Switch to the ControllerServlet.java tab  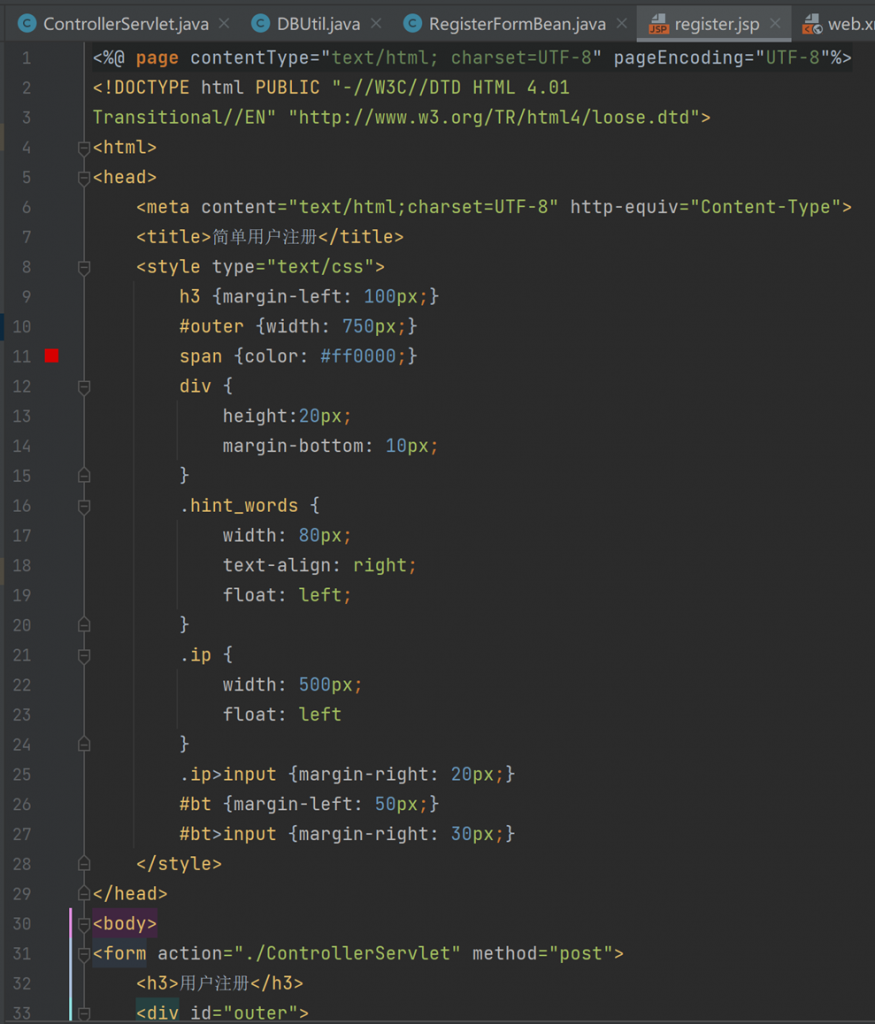click(x=125, y=24)
